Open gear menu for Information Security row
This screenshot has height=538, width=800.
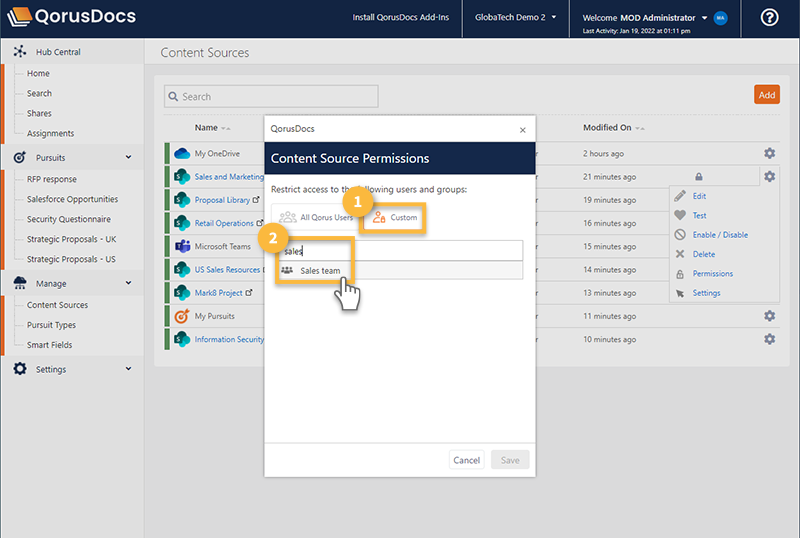click(769, 339)
